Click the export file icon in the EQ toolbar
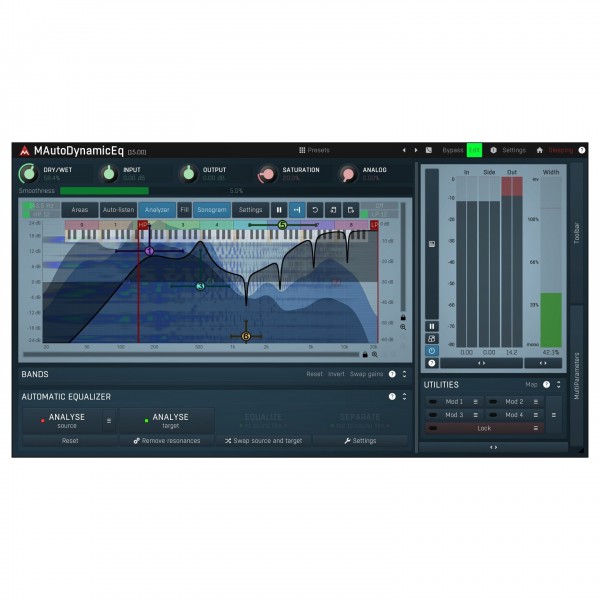600x600 pixels. point(351,210)
